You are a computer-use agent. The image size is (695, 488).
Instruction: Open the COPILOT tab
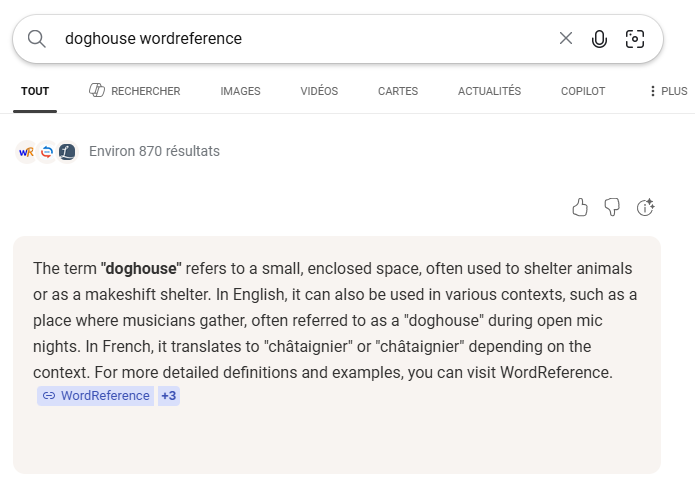583,91
